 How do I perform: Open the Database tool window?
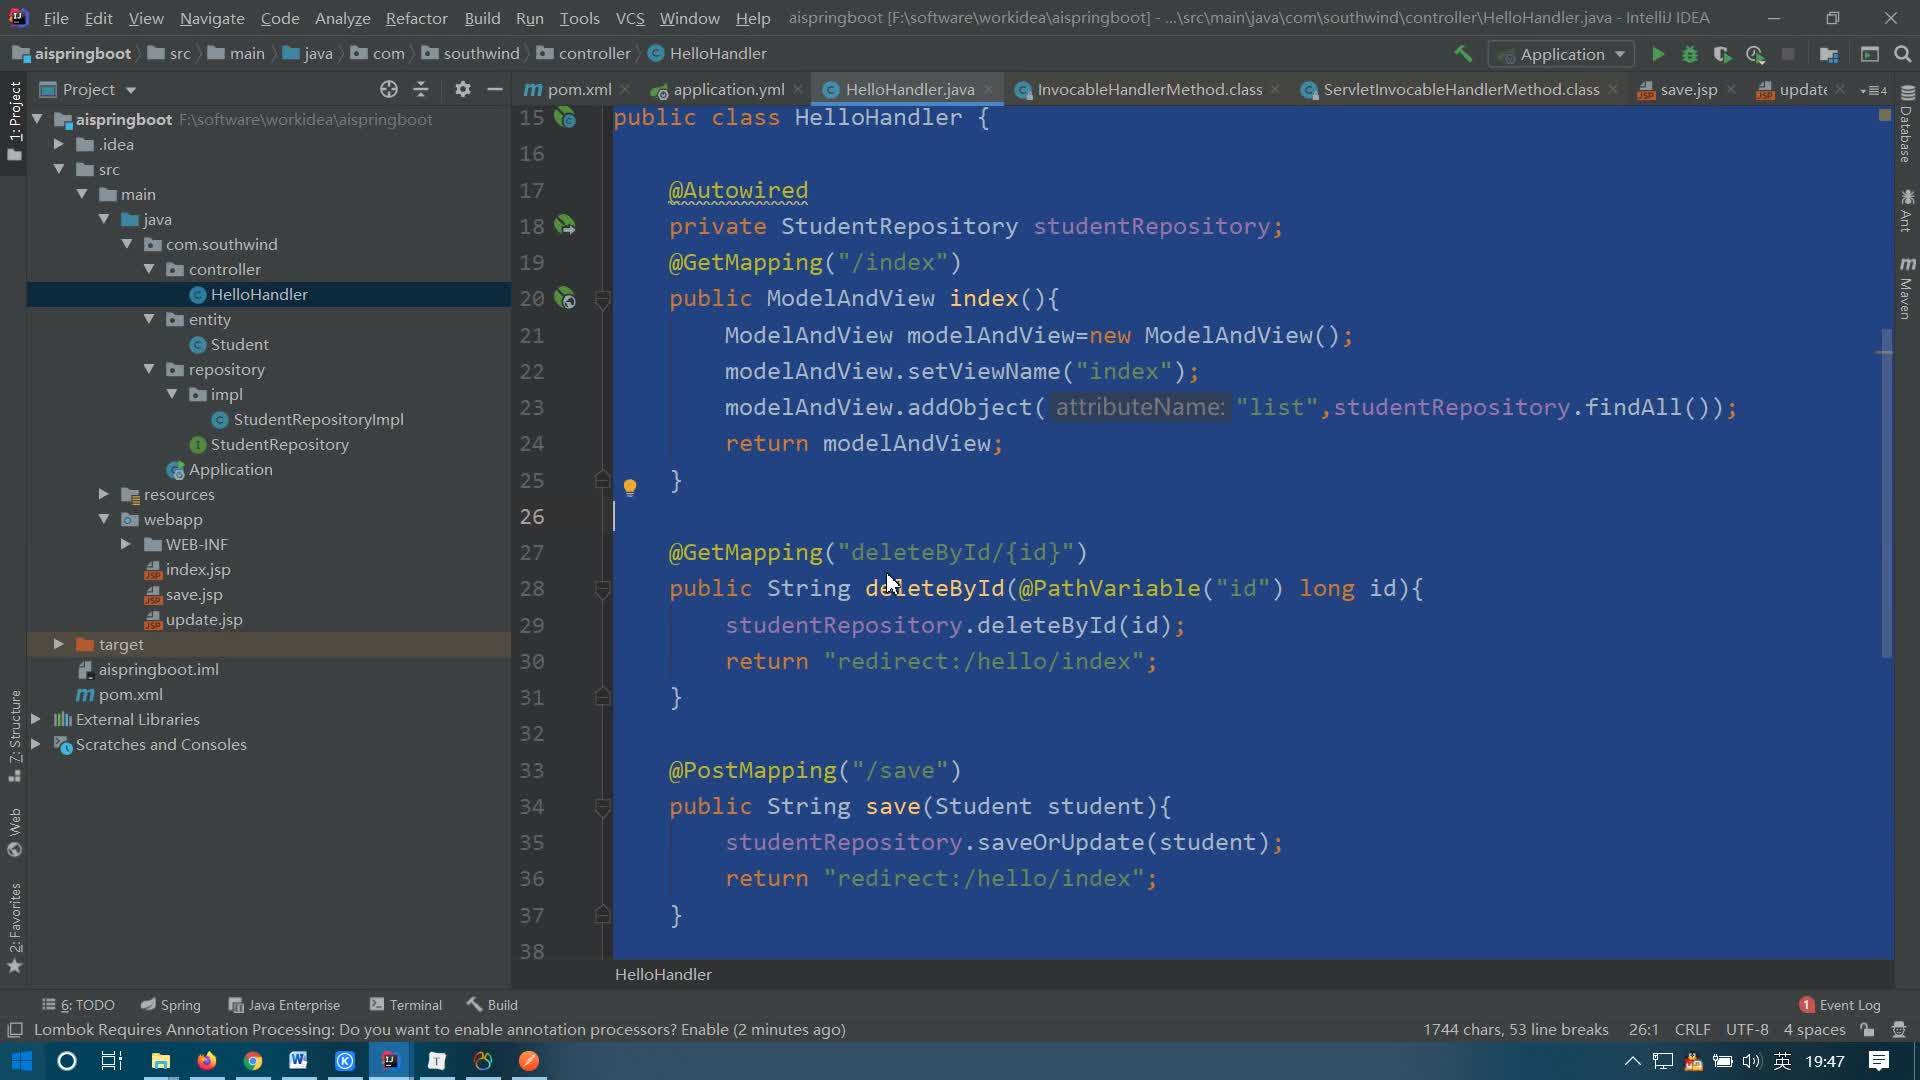1906,125
